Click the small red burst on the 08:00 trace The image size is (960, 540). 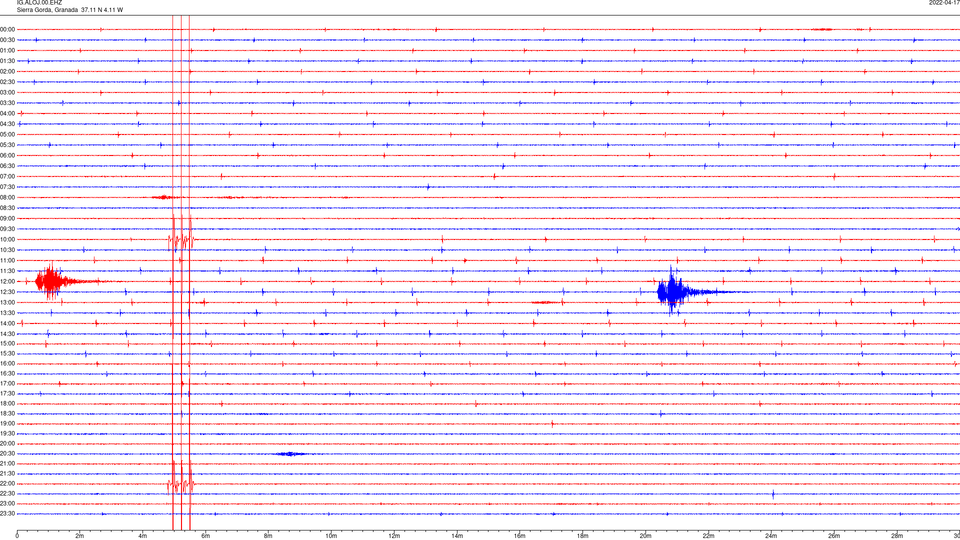tap(163, 197)
